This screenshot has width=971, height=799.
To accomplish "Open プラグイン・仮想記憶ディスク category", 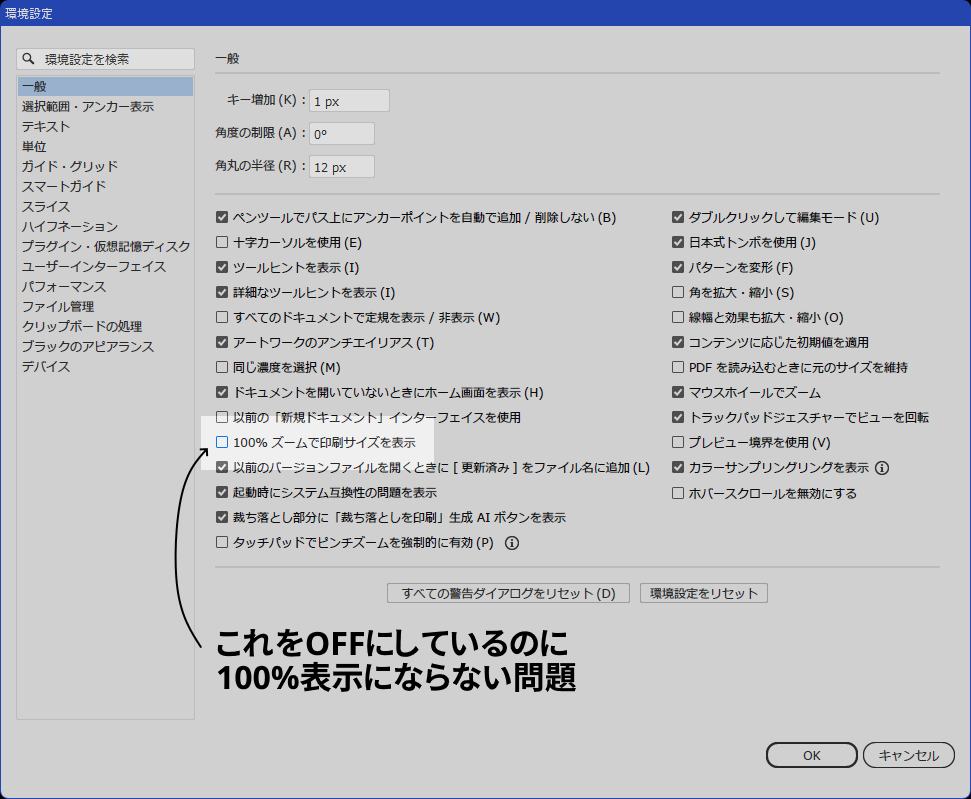I will pos(106,247).
